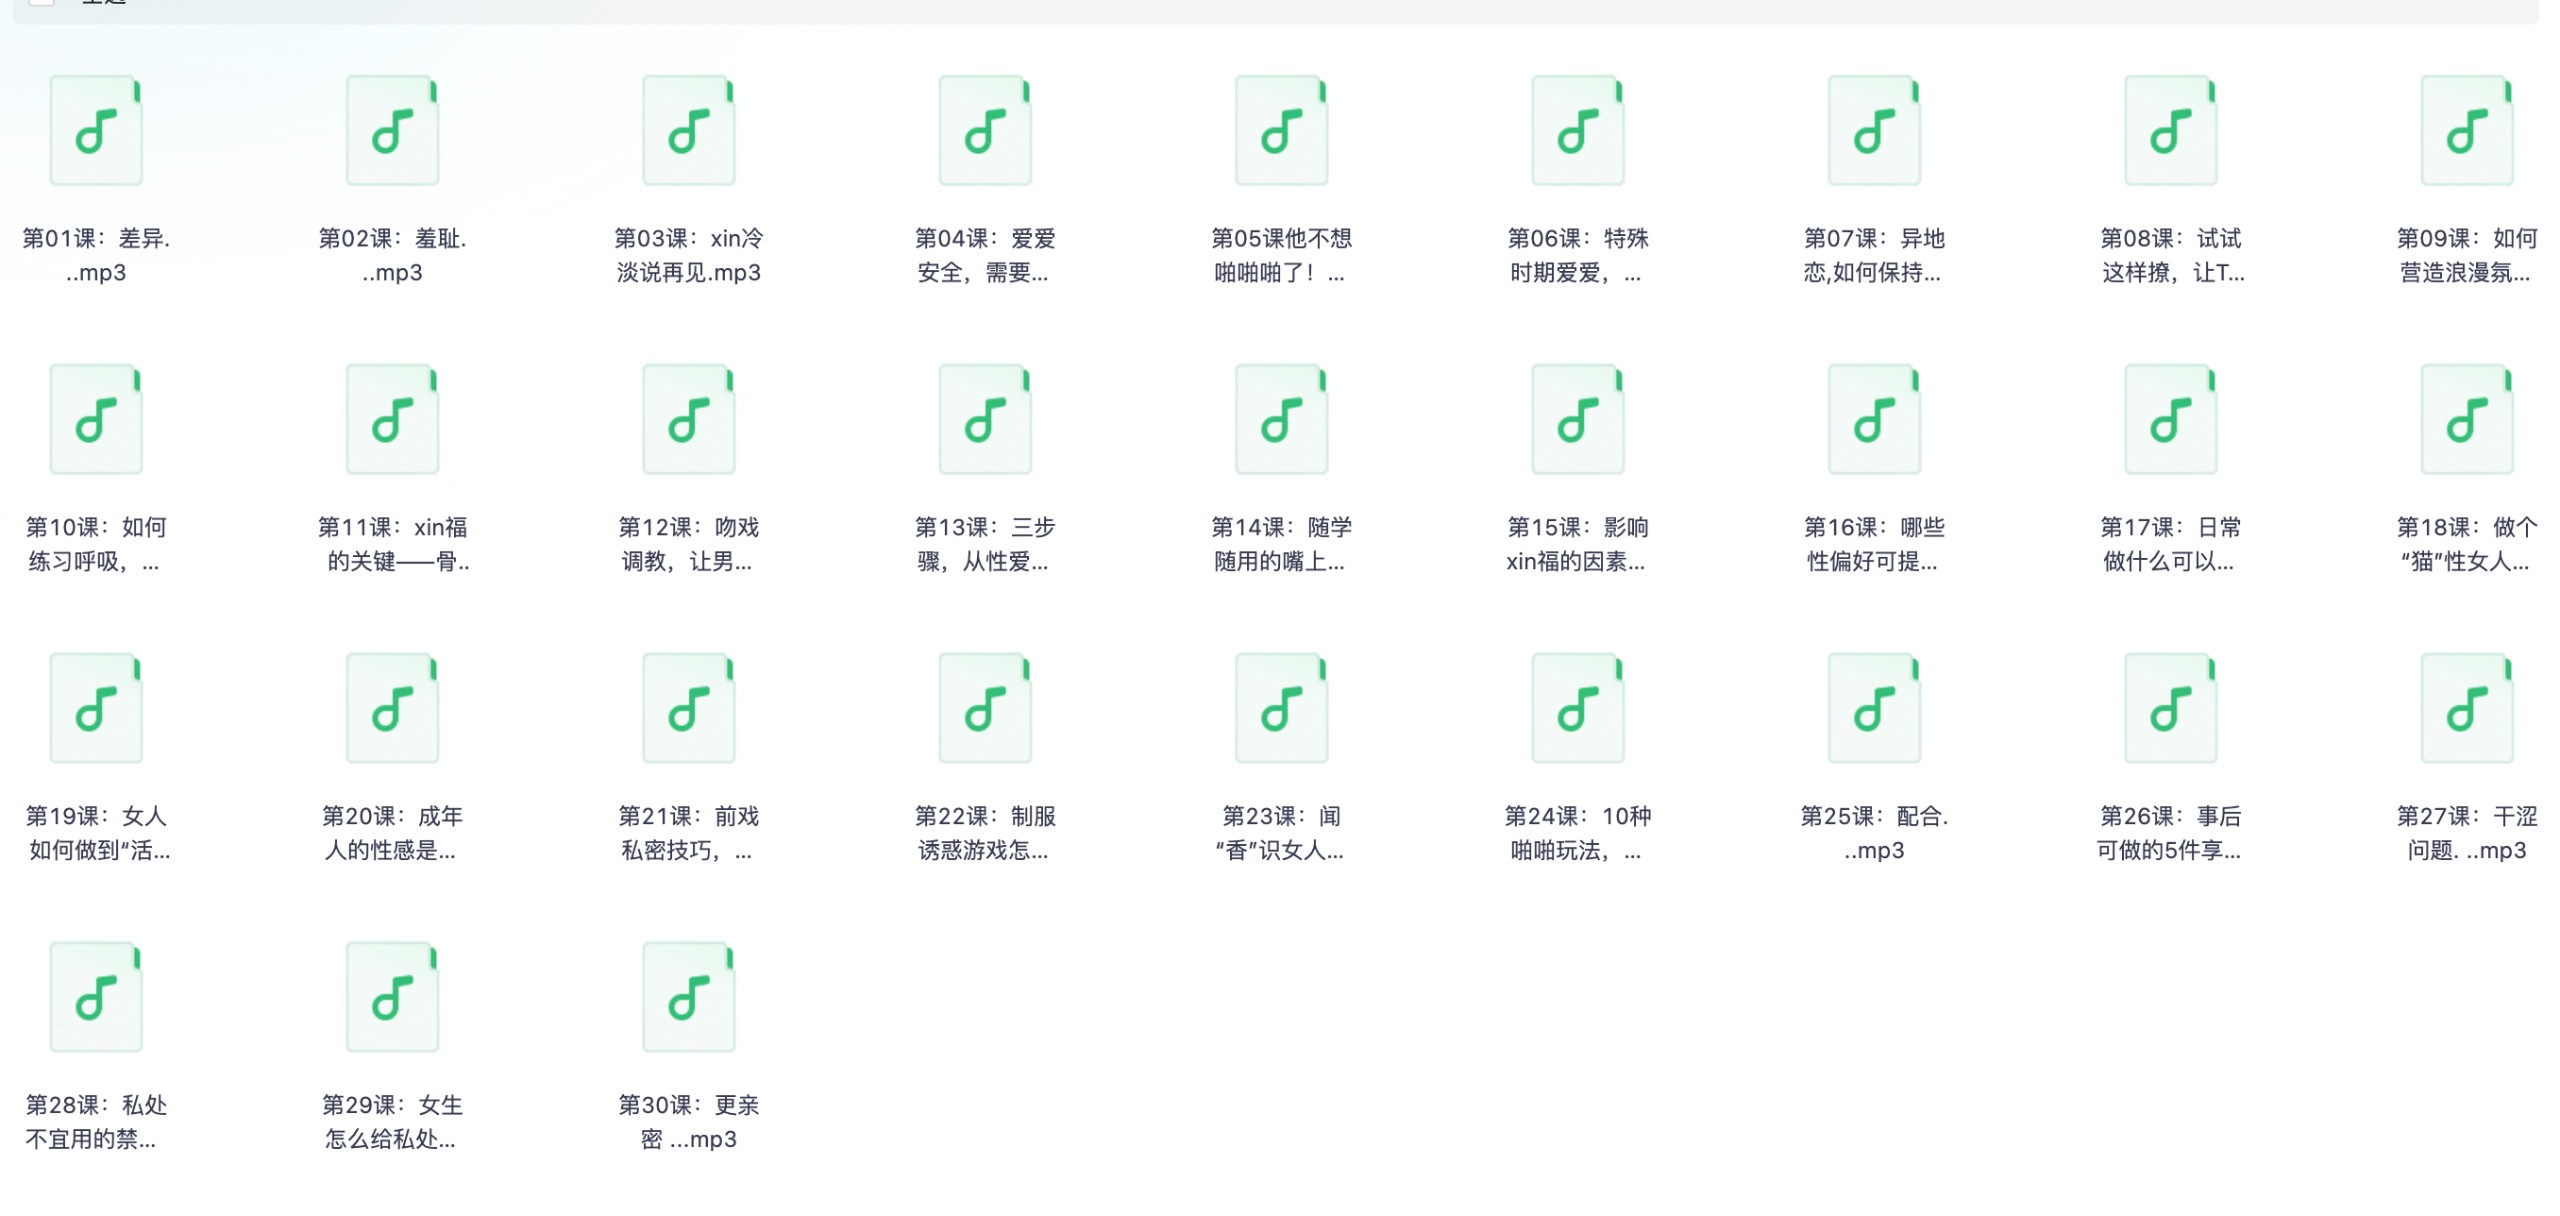The height and width of the screenshot is (1216, 2560).
Task: Select the 第05课他不想 audio file icon
Action: [1282, 130]
